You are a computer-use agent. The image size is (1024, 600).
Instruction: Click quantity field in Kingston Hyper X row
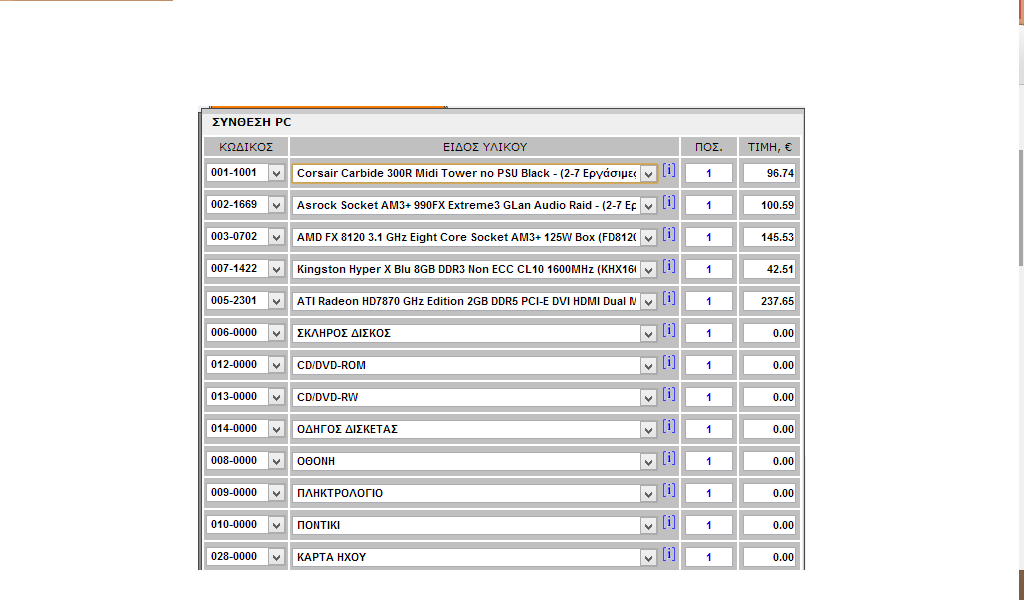[709, 269]
